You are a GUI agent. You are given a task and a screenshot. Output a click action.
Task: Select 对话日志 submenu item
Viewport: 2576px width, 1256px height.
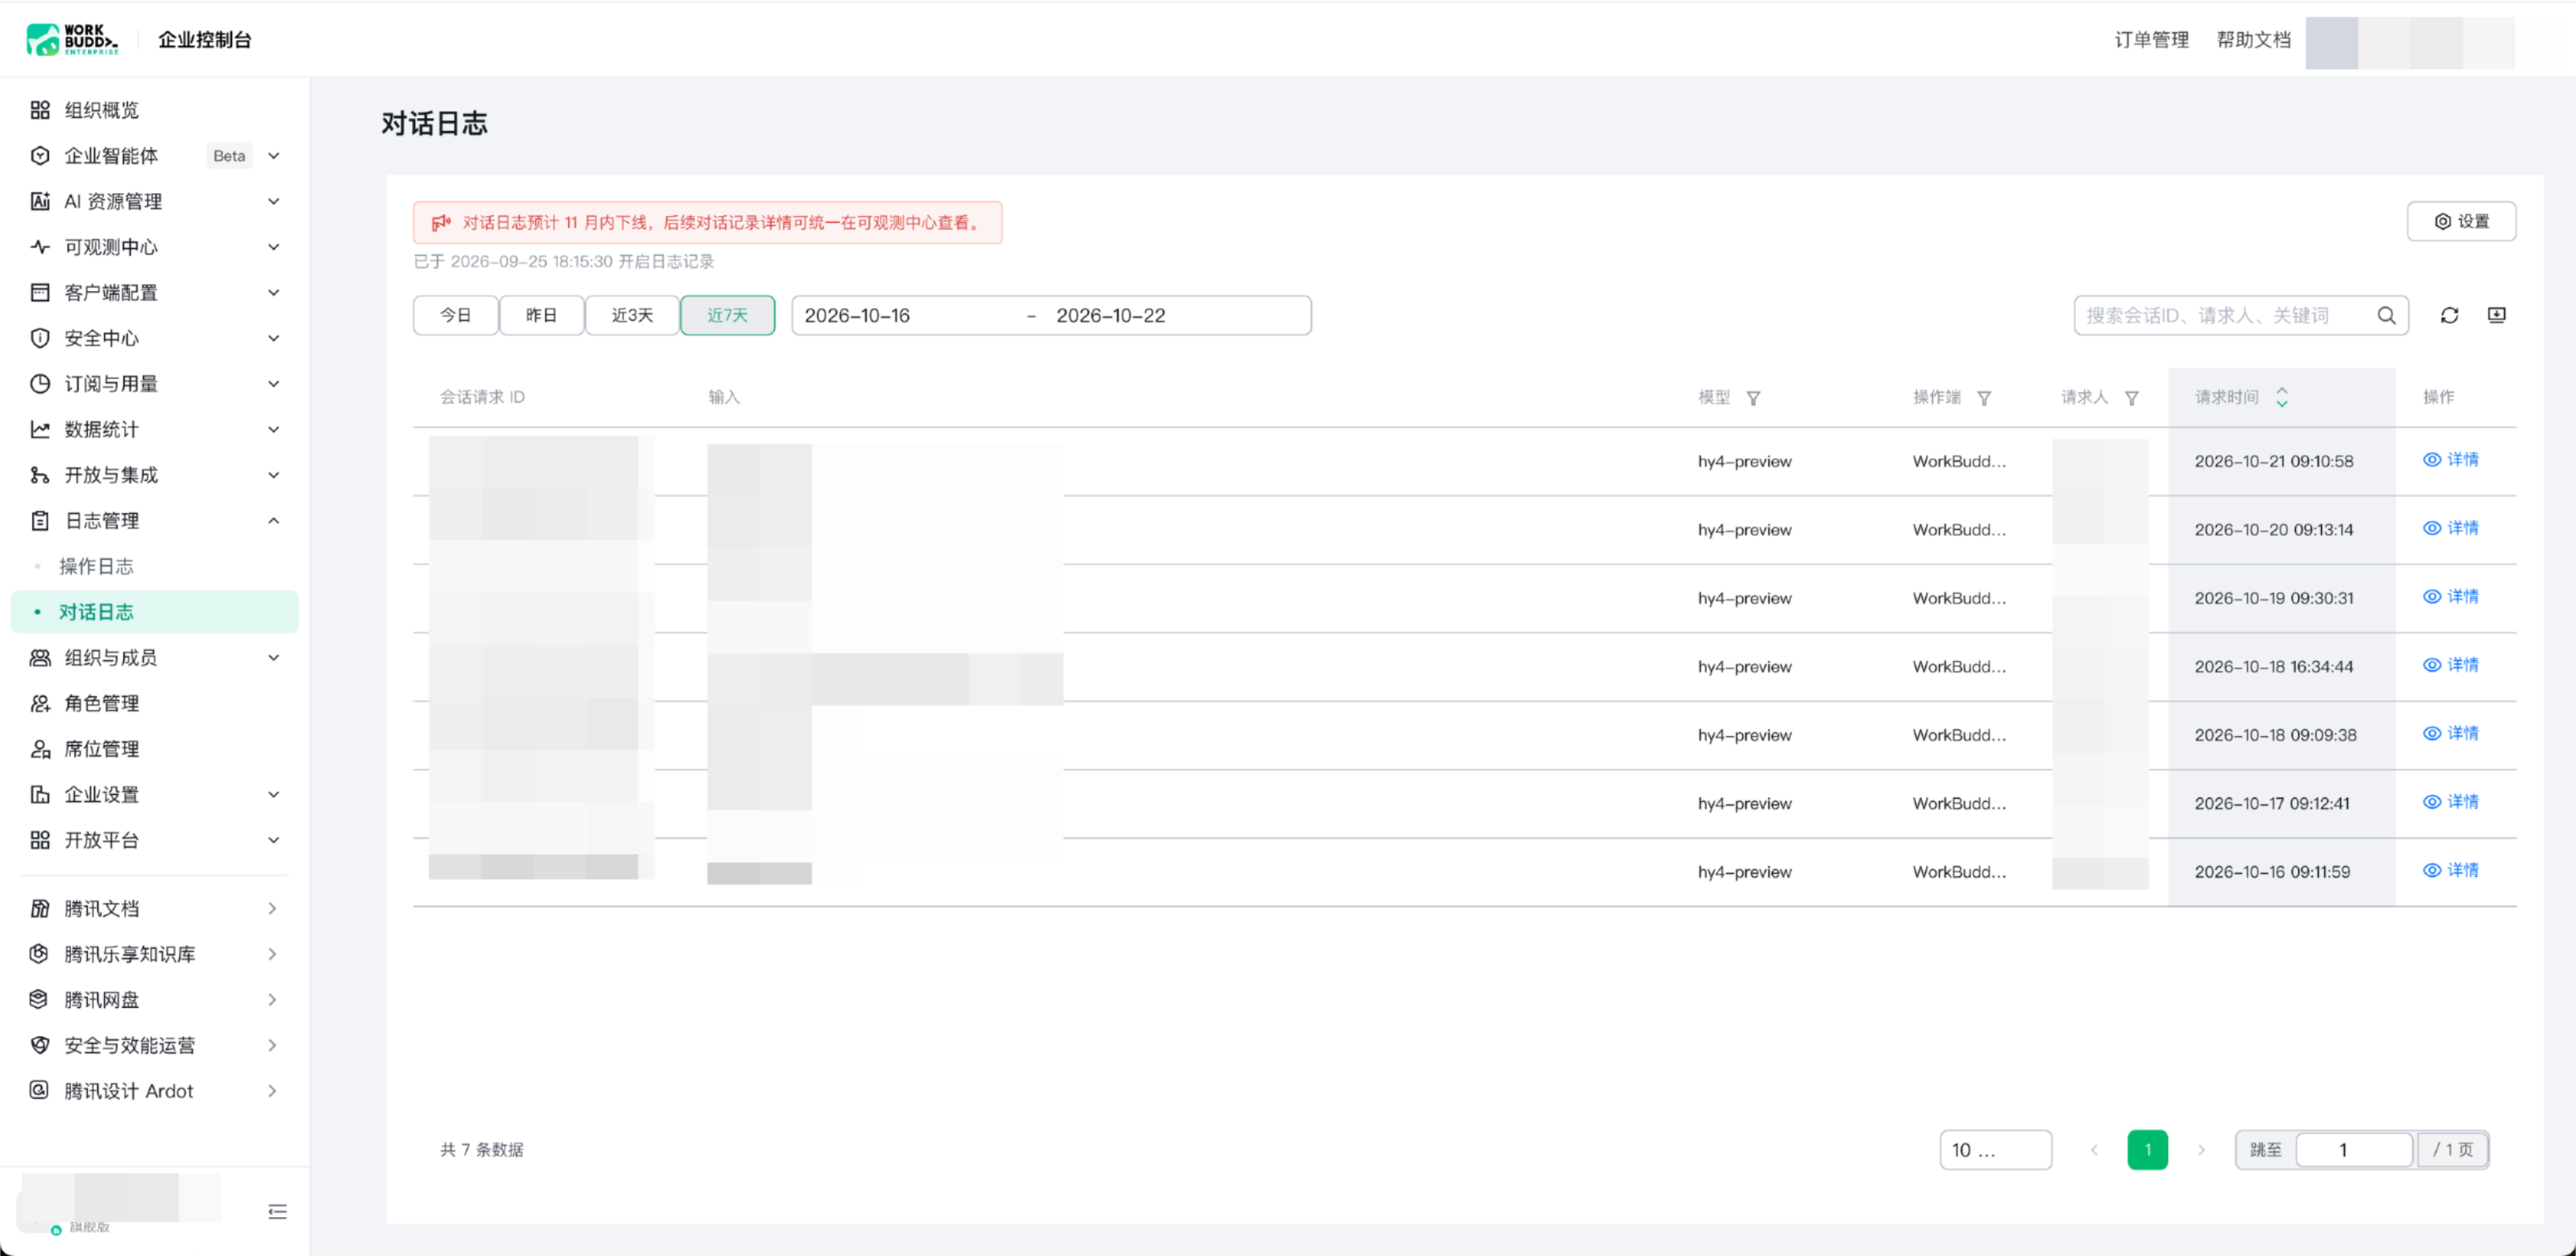155,612
